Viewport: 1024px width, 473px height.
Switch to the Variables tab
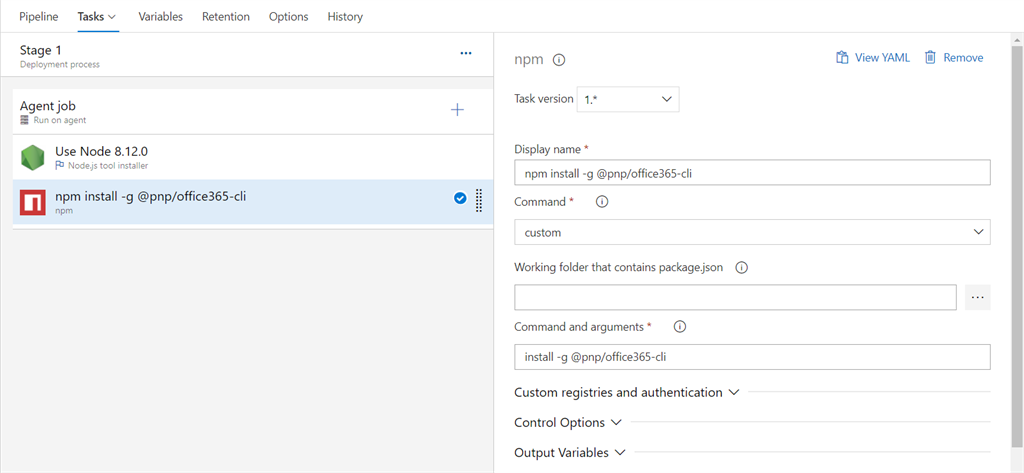click(x=161, y=16)
